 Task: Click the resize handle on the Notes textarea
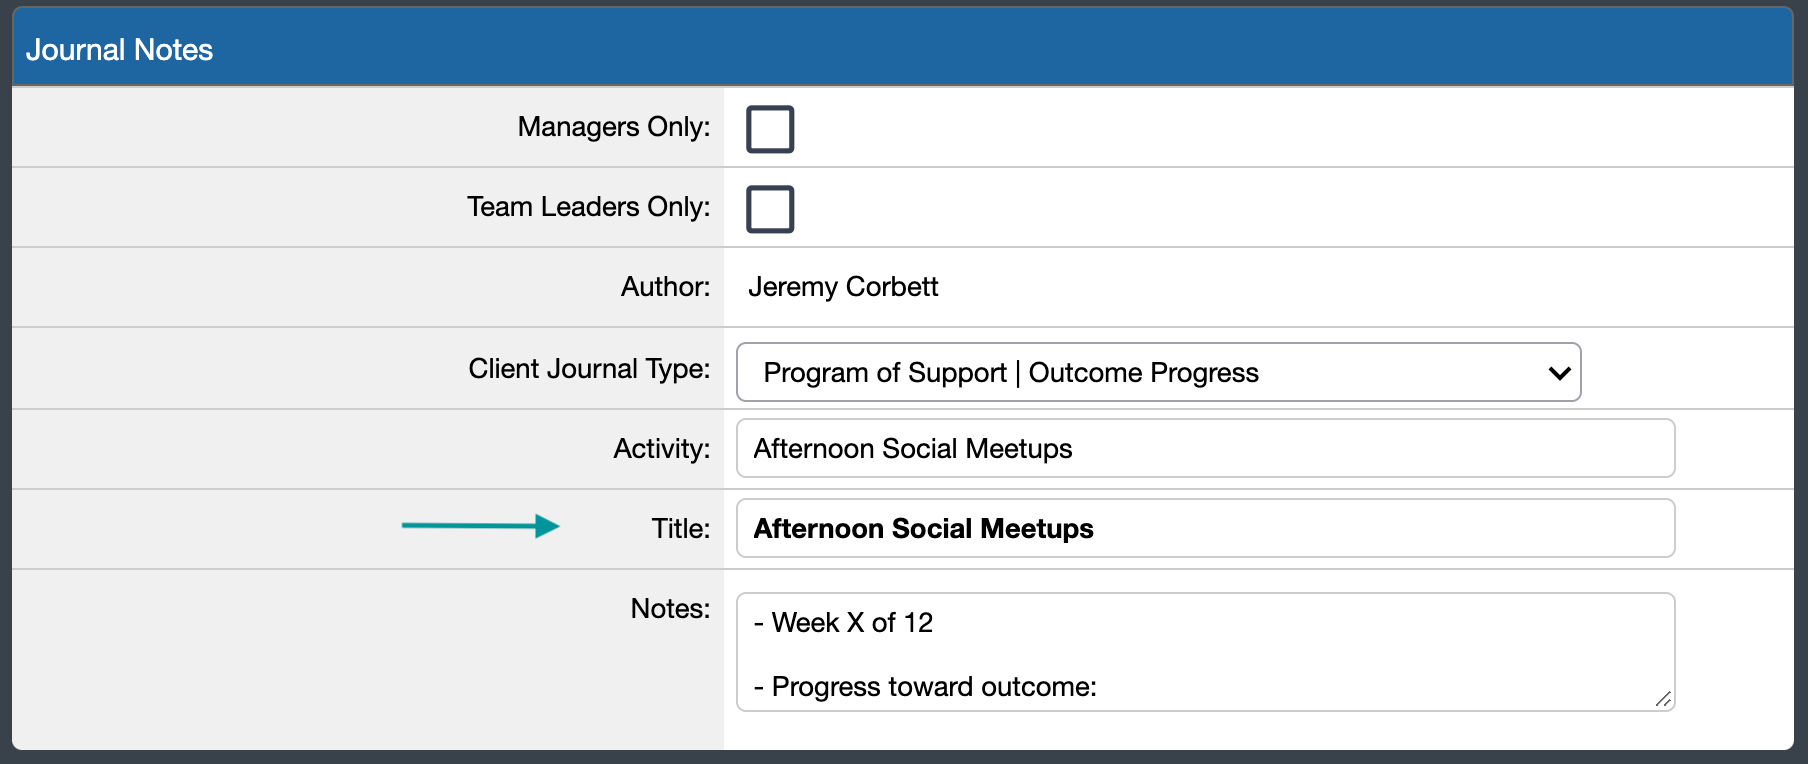1663,700
